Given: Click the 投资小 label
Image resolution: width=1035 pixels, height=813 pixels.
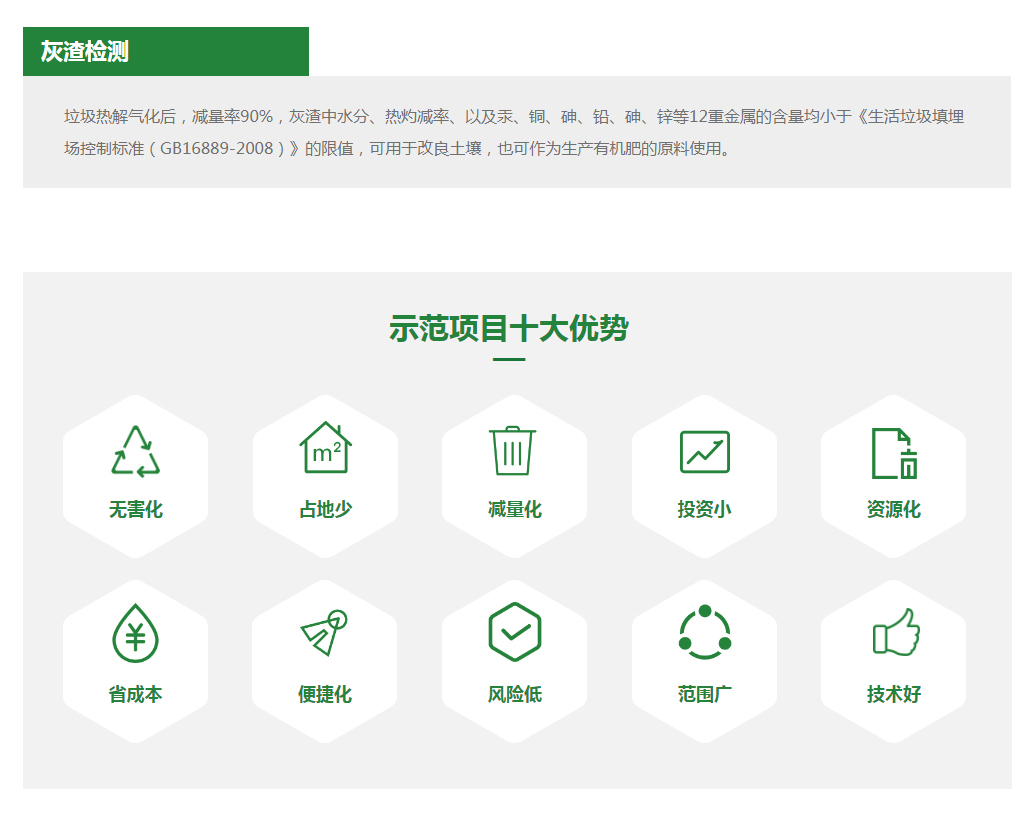Looking at the screenshot, I should point(704,510).
